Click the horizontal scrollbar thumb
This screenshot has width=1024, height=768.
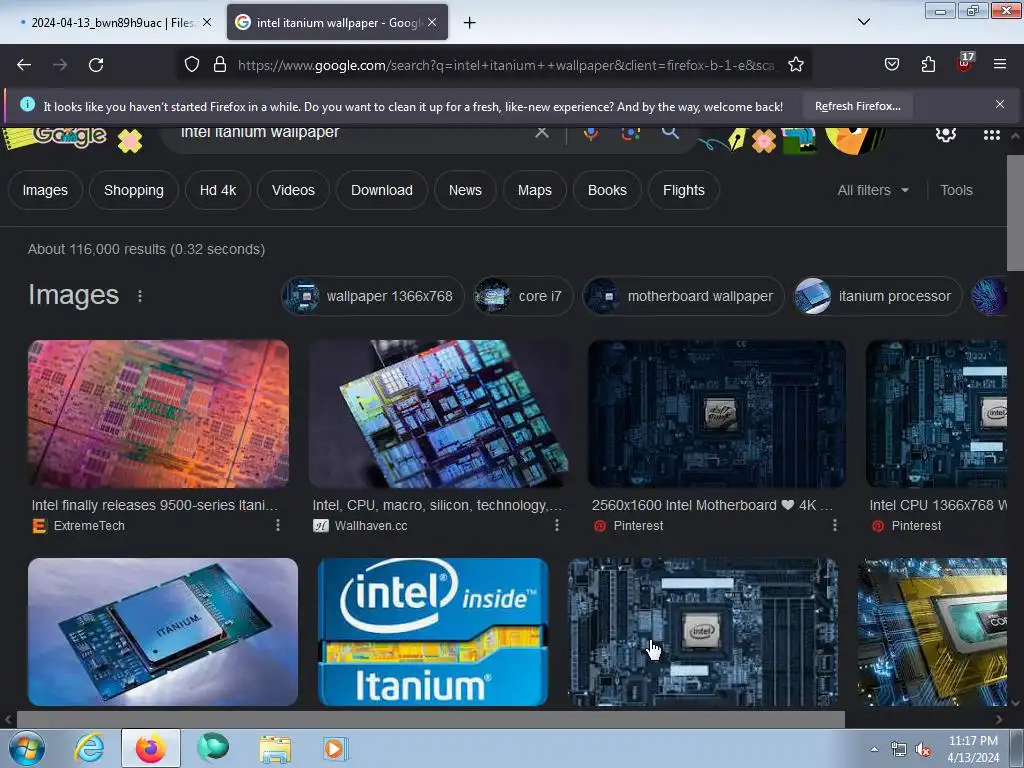430,720
